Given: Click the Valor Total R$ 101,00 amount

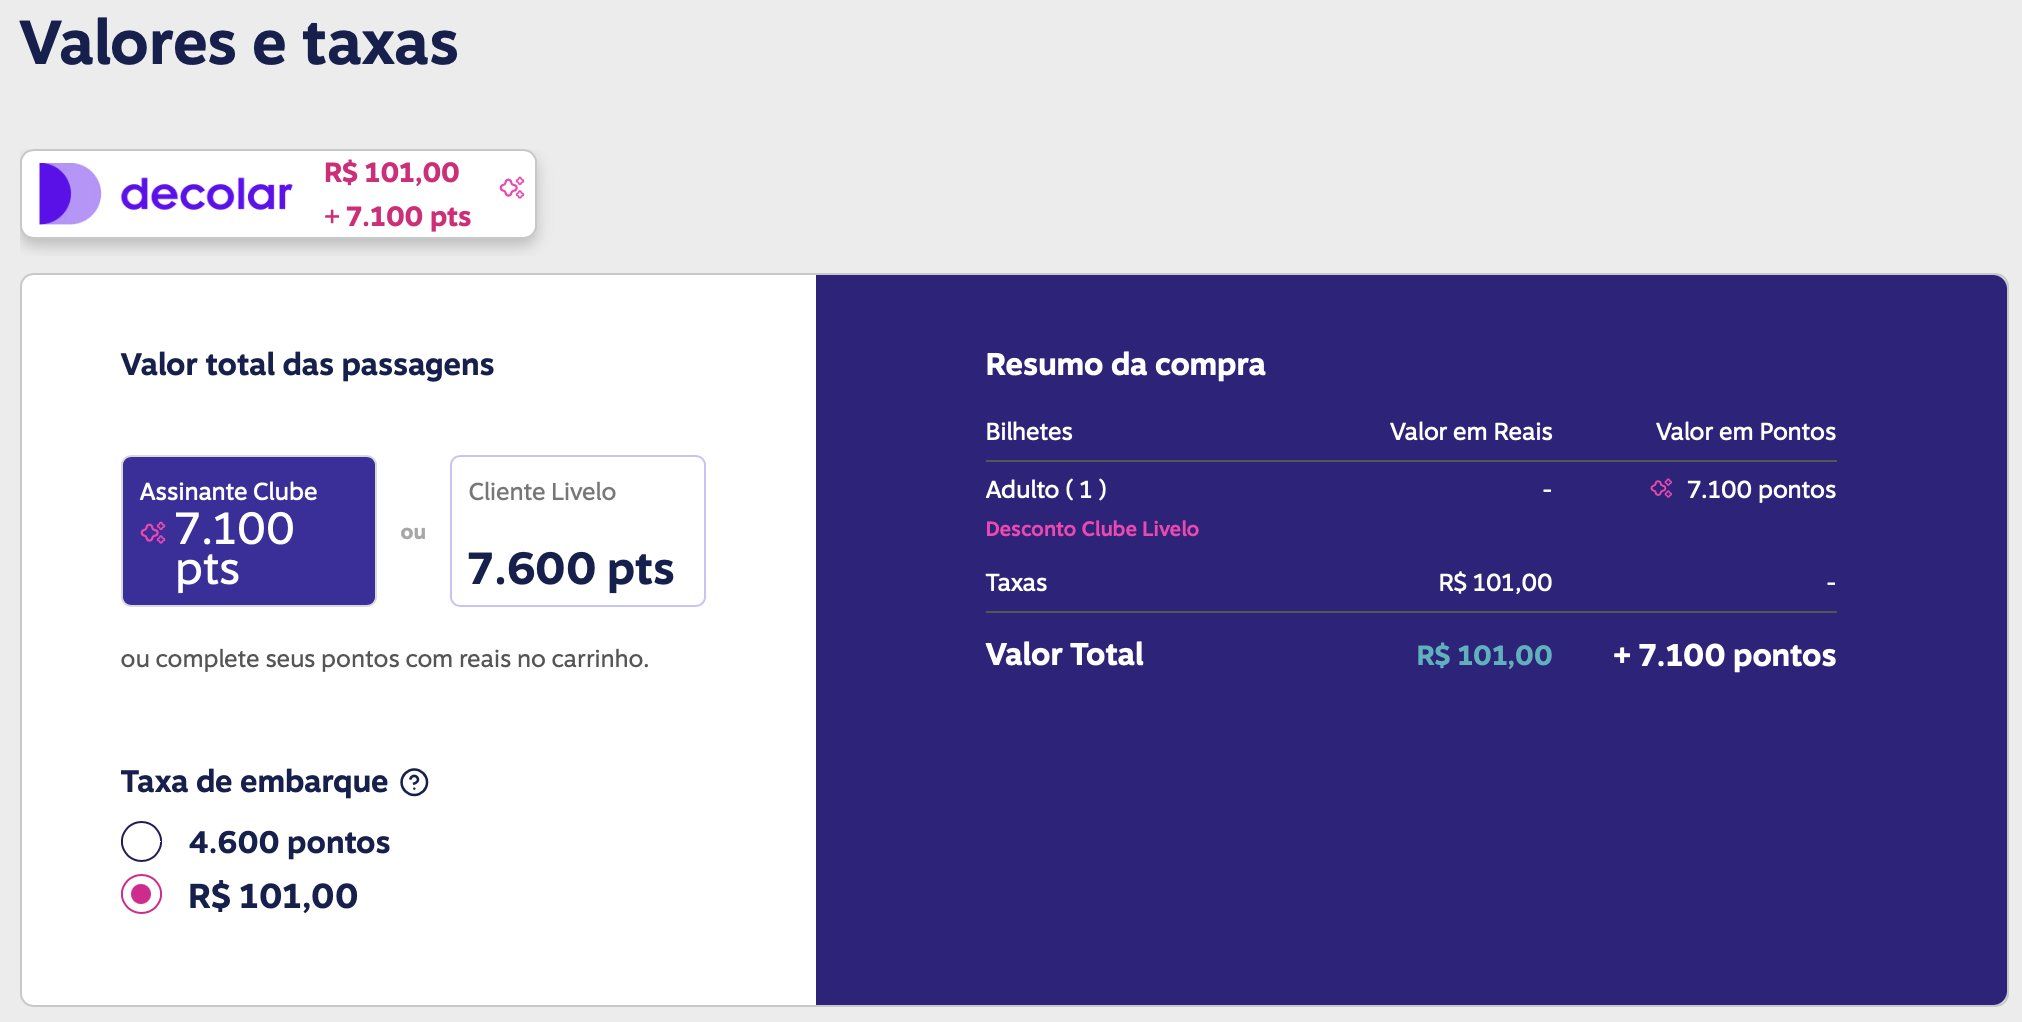Looking at the screenshot, I should 1484,655.
